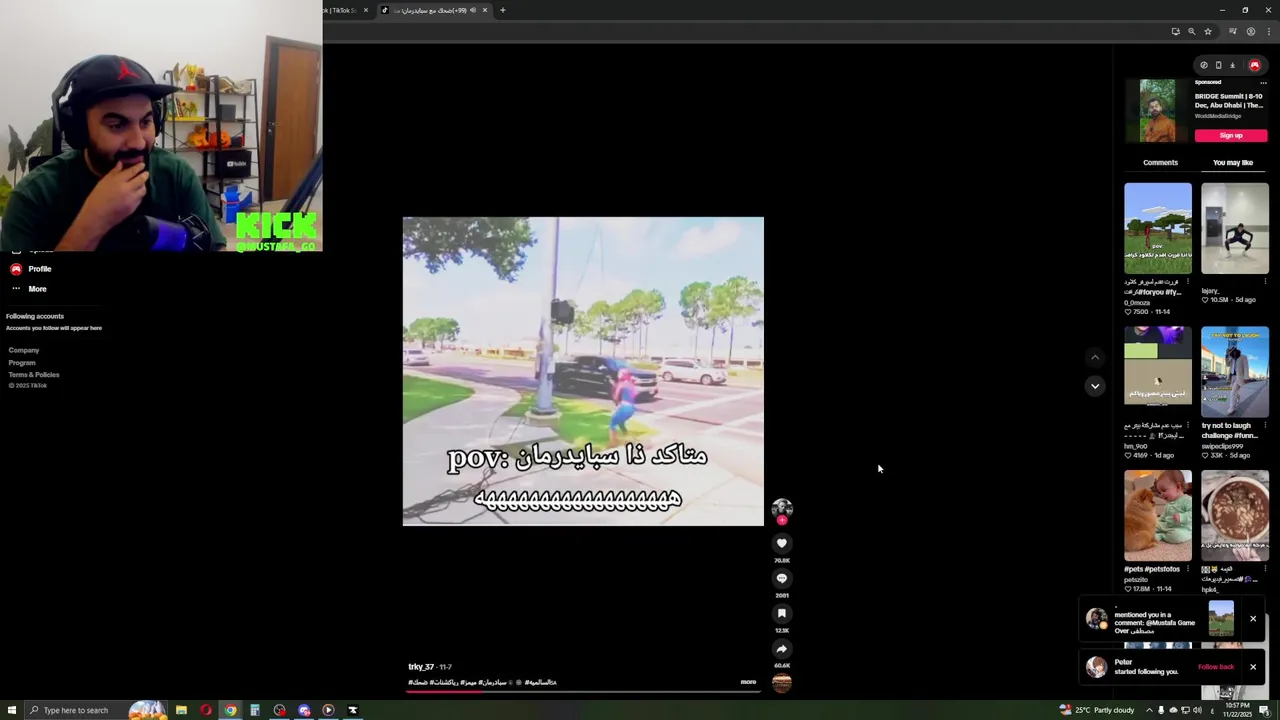Open Chrome profile icon
Screen dimensions: 1280x720
[1250, 32]
